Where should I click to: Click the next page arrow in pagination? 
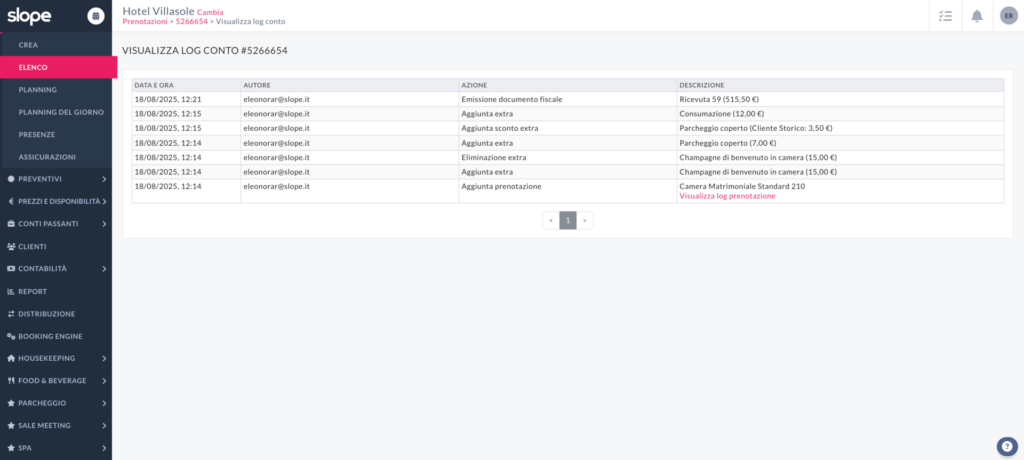tap(585, 220)
